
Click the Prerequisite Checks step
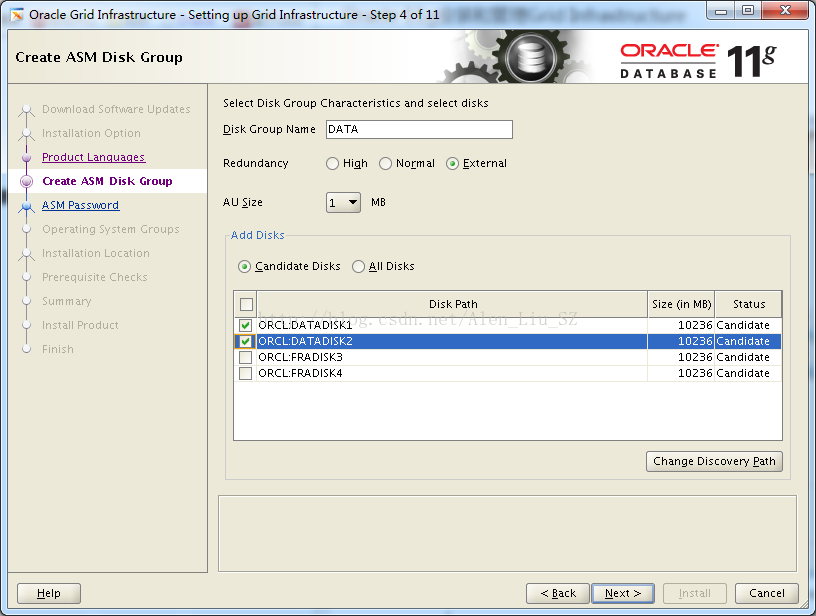click(x=95, y=277)
